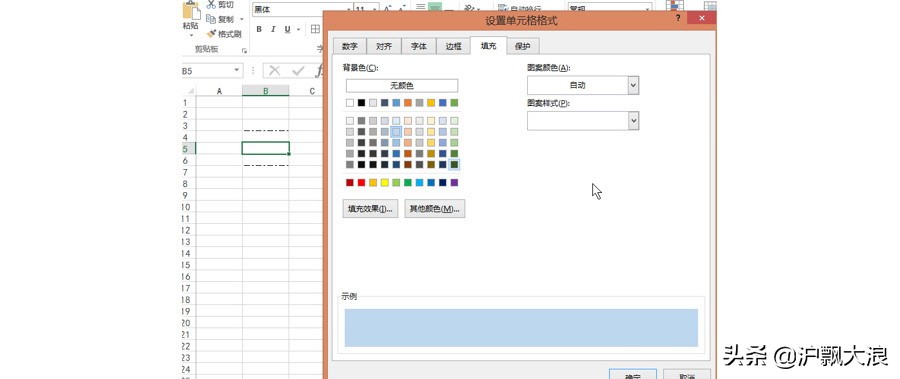Pick the yellow standard color swatch
The width and height of the screenshot is (900, 379).
click(385, 183)
